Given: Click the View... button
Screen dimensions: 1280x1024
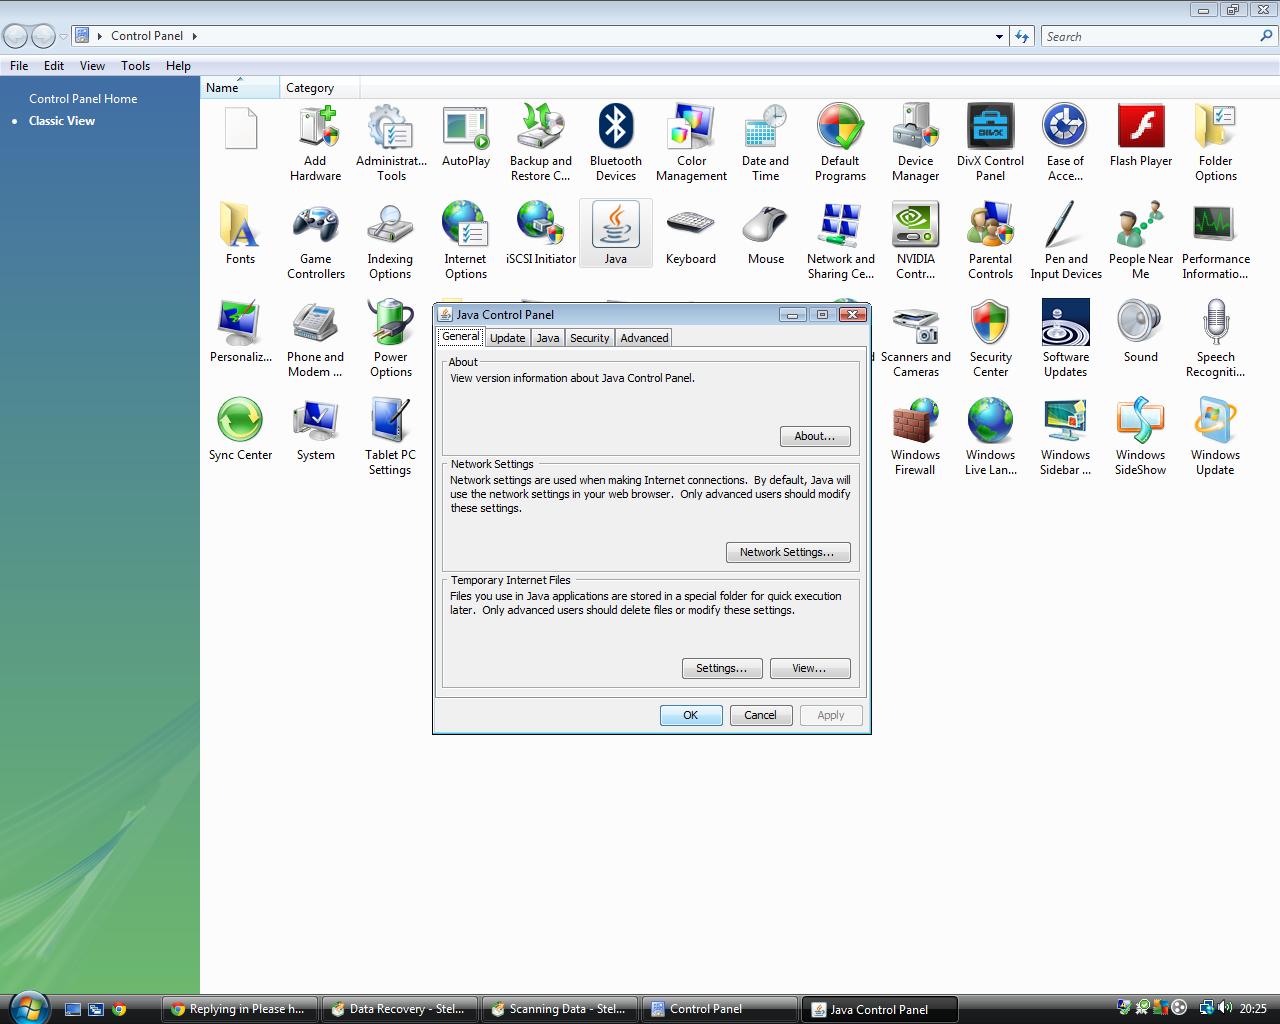Looking at the screenshot, I should [810, 668].
